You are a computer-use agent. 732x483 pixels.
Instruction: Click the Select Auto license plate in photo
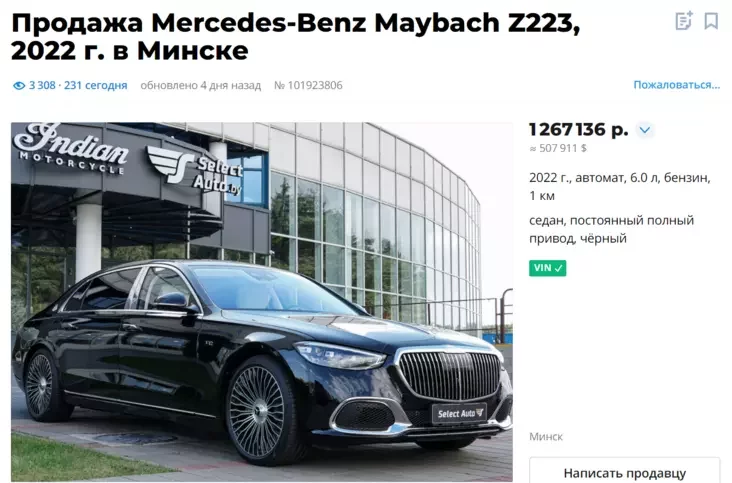(459, 413)
